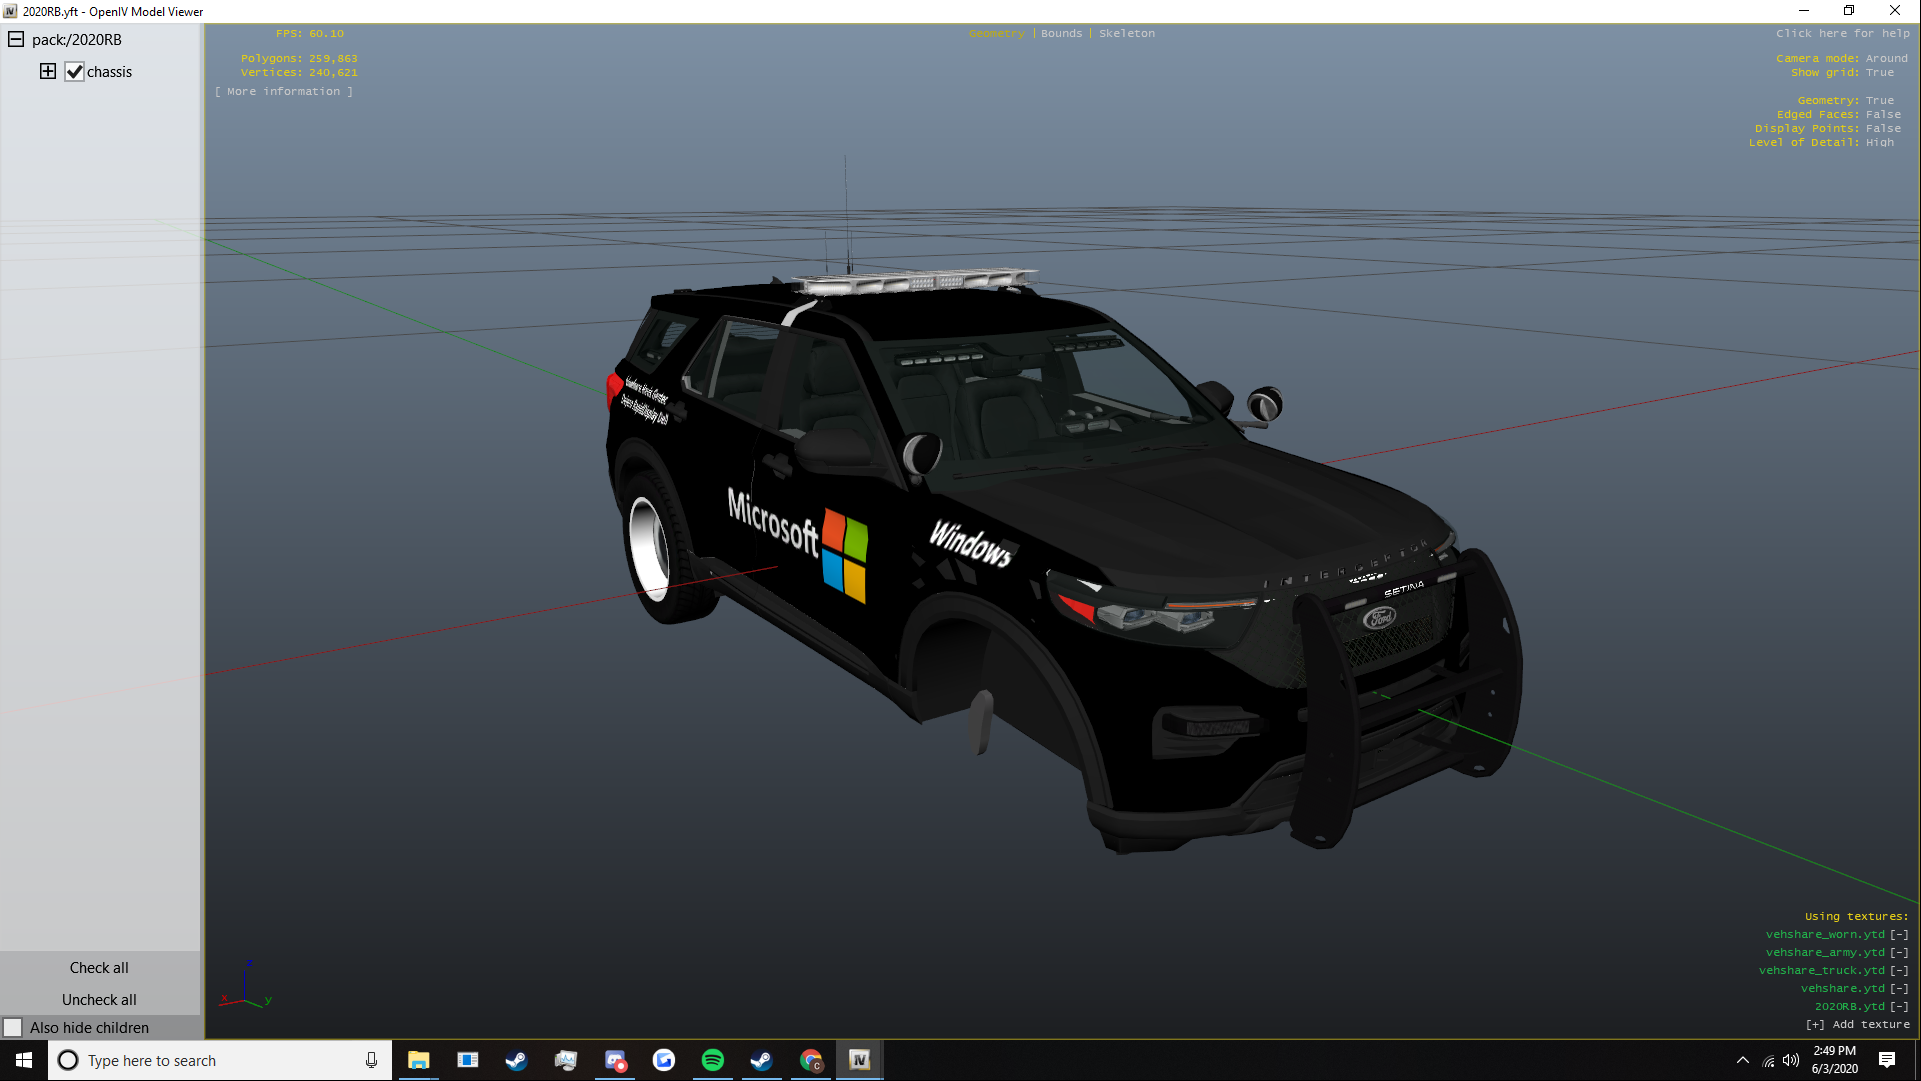Enable the Also hide children checkbox
Screen dimensions: 1921x1081
(14, 1028)
